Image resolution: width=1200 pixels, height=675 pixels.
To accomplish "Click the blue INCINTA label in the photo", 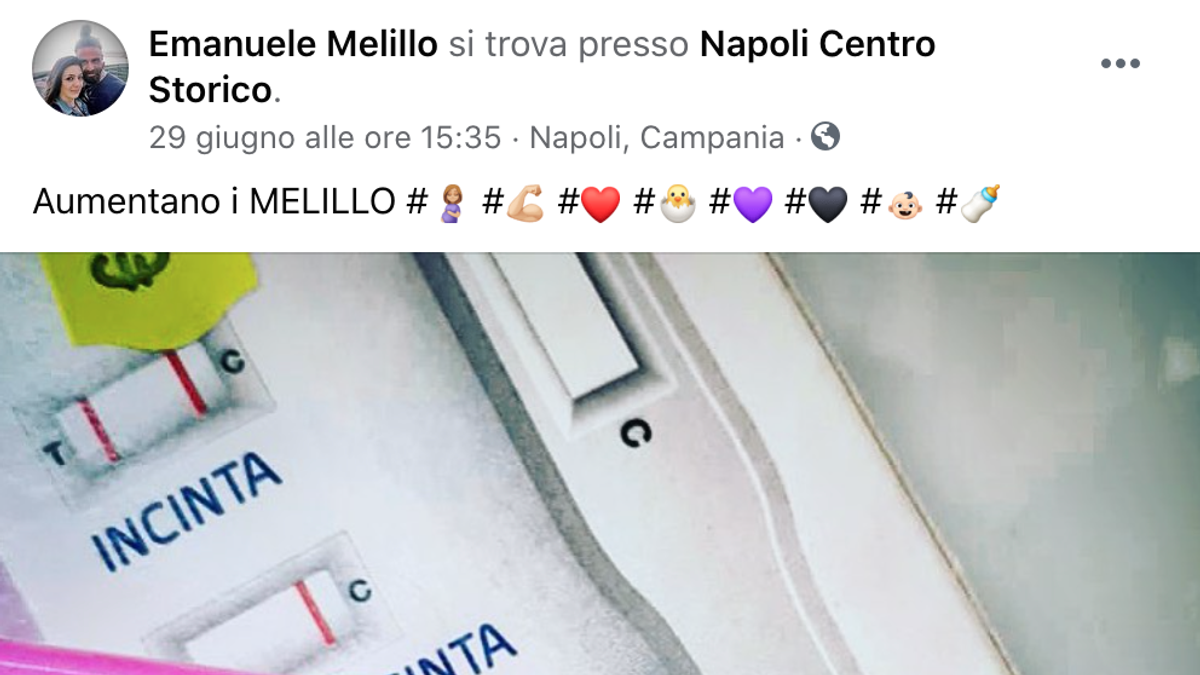I will (187, 511).
